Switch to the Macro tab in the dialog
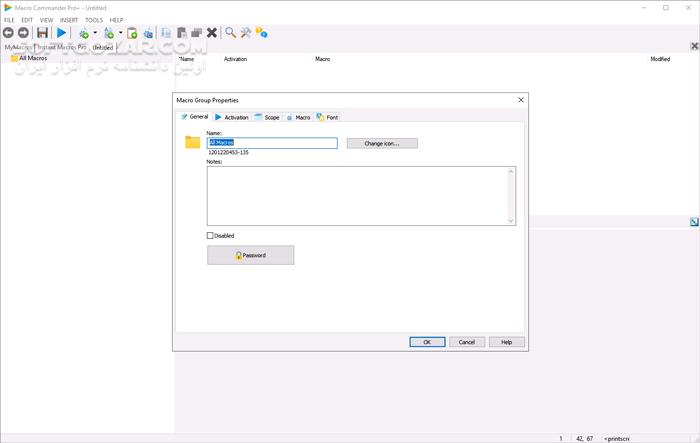 [298, 117]
